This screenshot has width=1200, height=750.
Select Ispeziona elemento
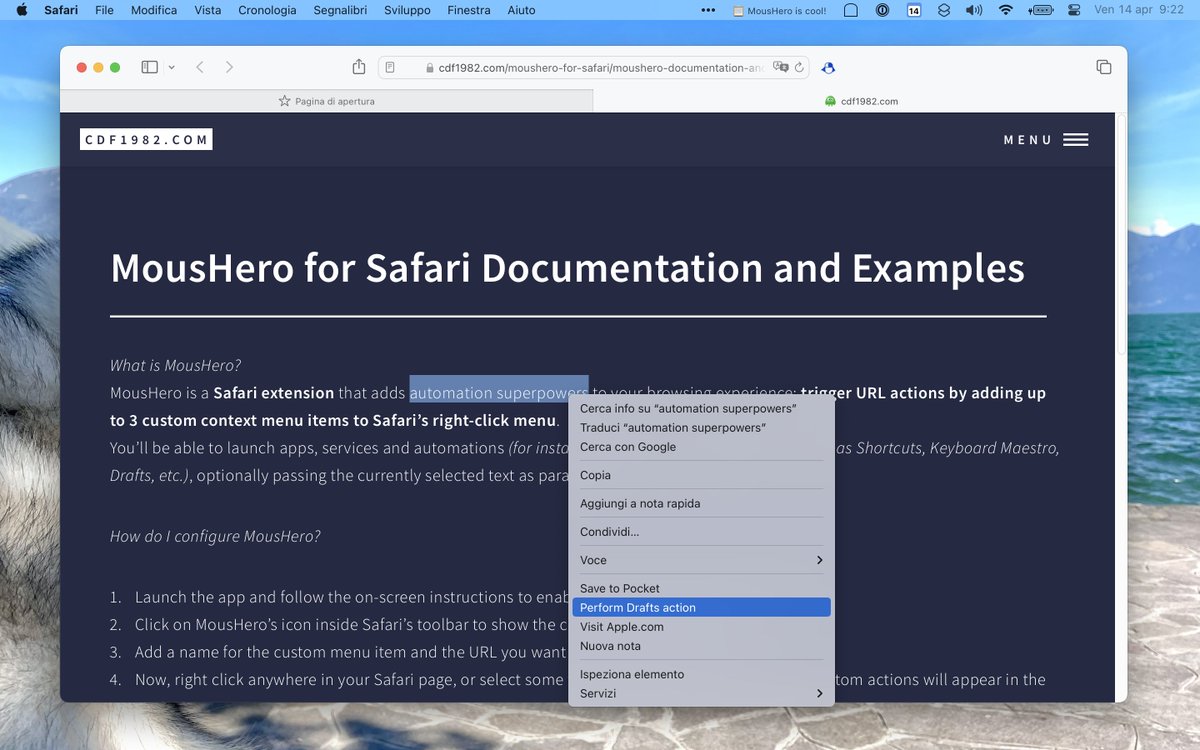click(701, 674)
